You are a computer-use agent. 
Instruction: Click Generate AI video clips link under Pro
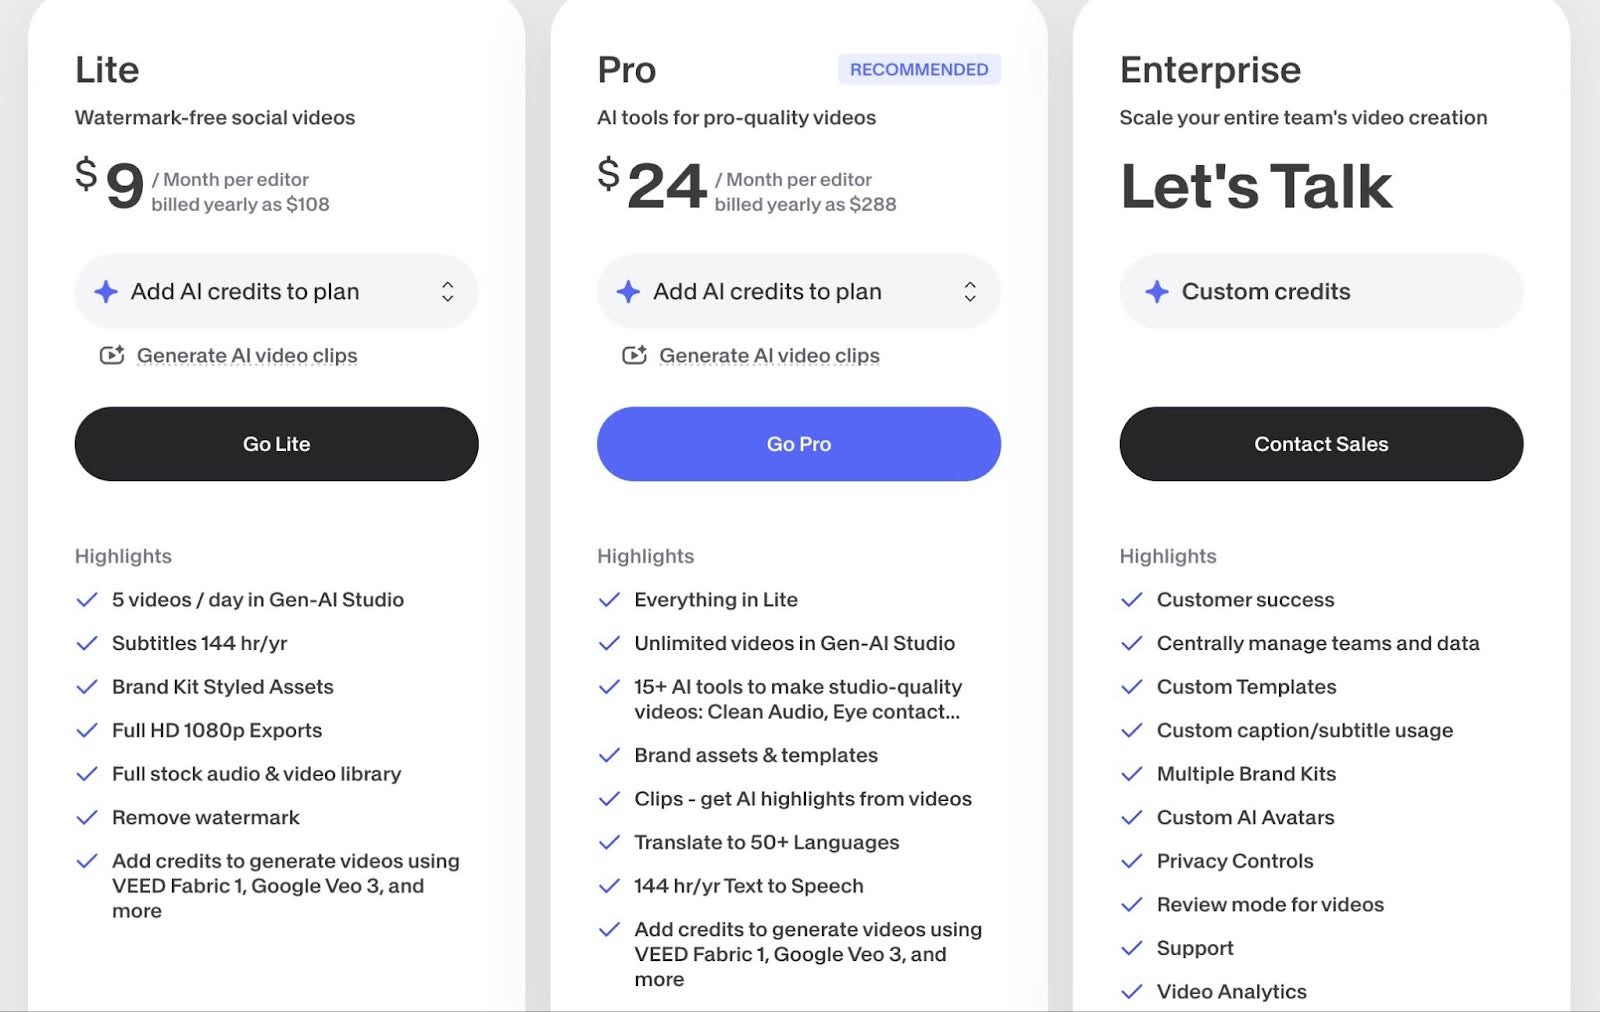click(x=769, y=356)
